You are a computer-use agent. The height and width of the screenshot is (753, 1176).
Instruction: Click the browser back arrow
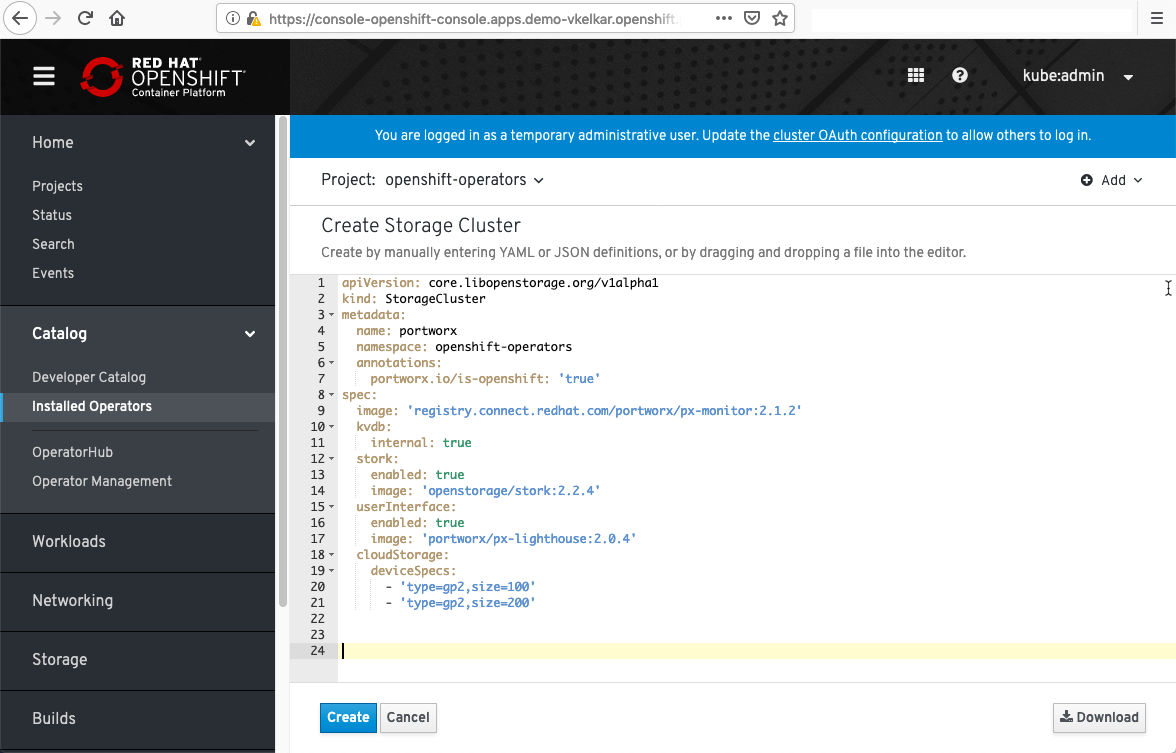coord(21,18)
